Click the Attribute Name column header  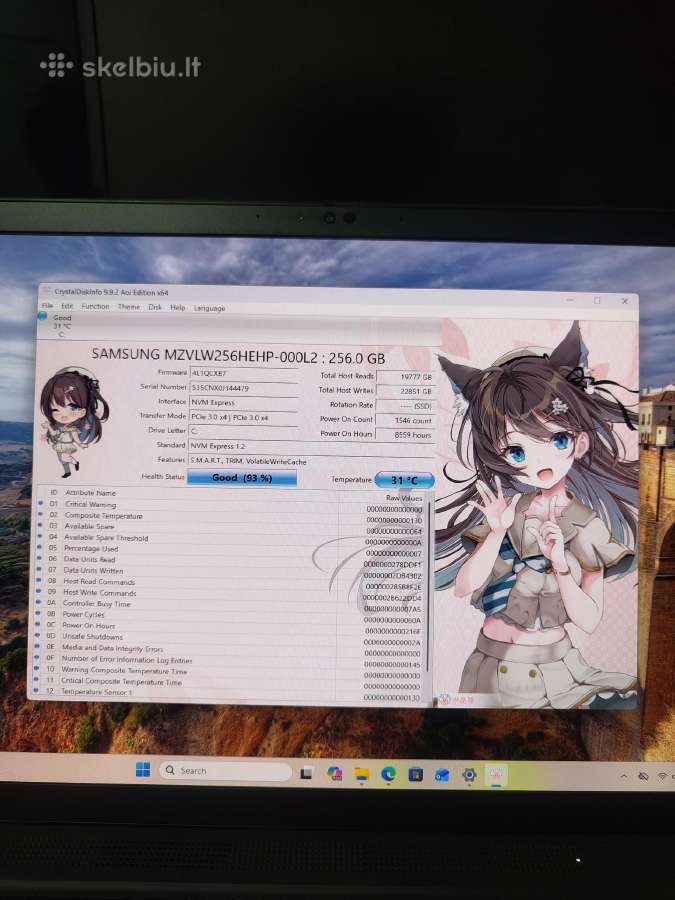point(90,493)
